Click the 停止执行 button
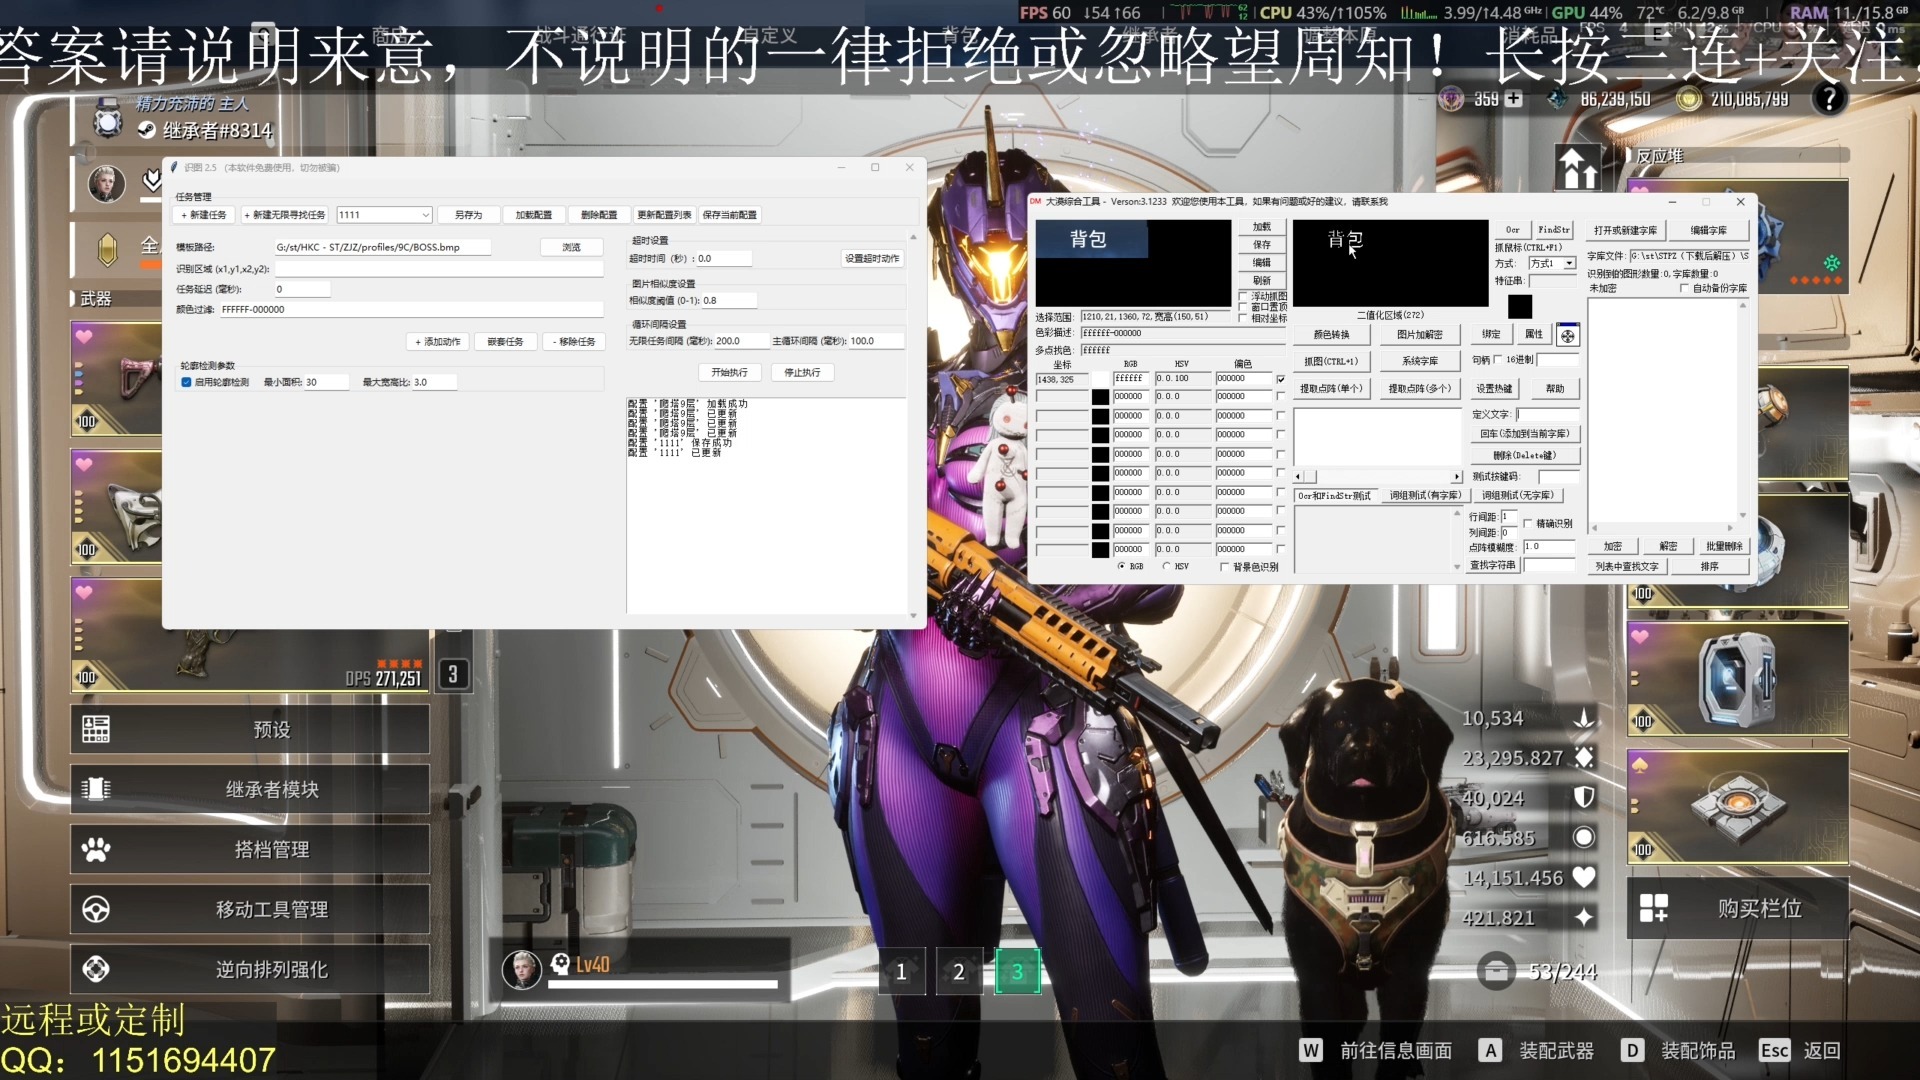 (x=802, y=372)
